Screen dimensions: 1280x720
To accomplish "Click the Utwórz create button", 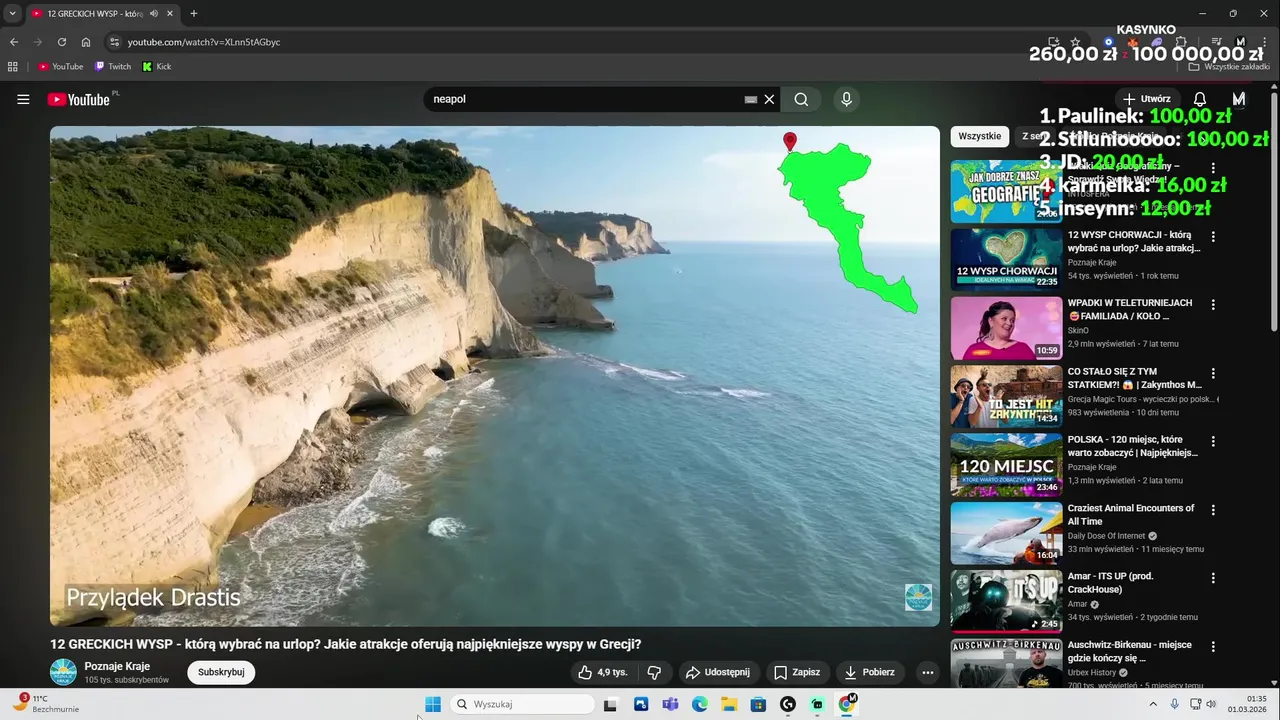I will pyautogui.click(x=1146, y=99).
